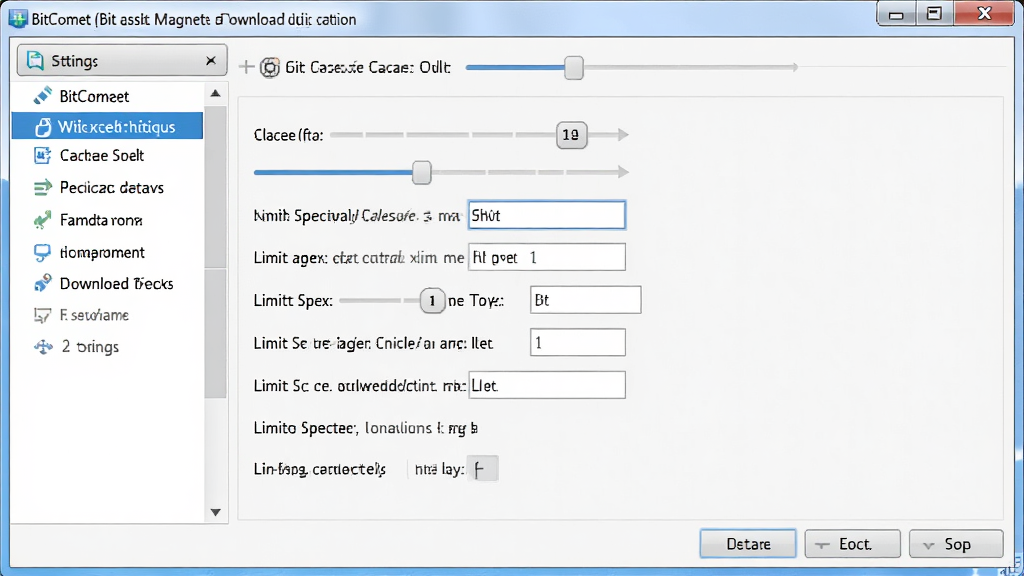This screenshot has height=576, width=1024.
Task: Click the Iiompsroment monitor icon
Action: click(42, 252)
